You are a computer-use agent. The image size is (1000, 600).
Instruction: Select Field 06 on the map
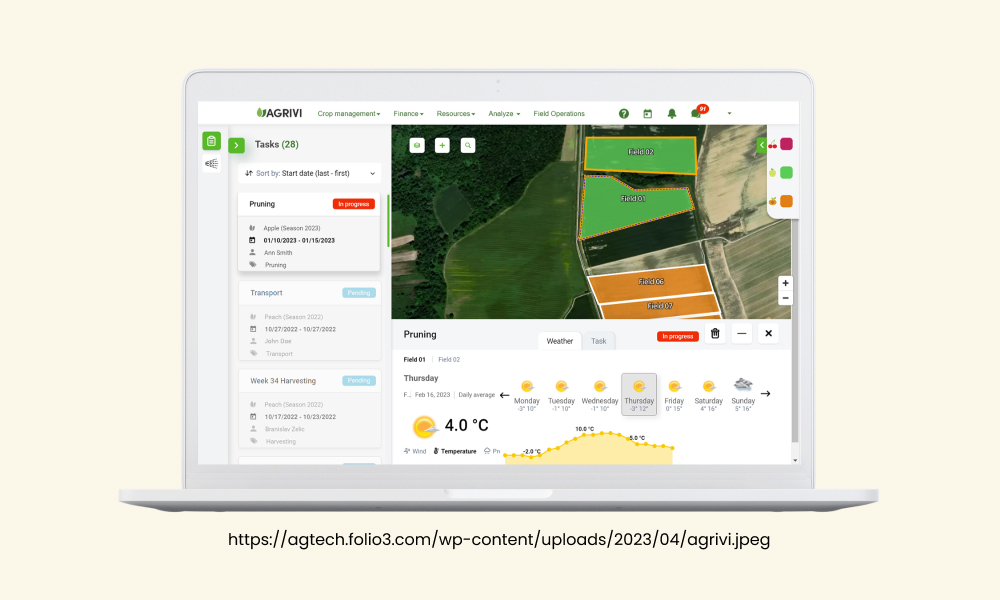pyautogui.click(x=650, y=282)
